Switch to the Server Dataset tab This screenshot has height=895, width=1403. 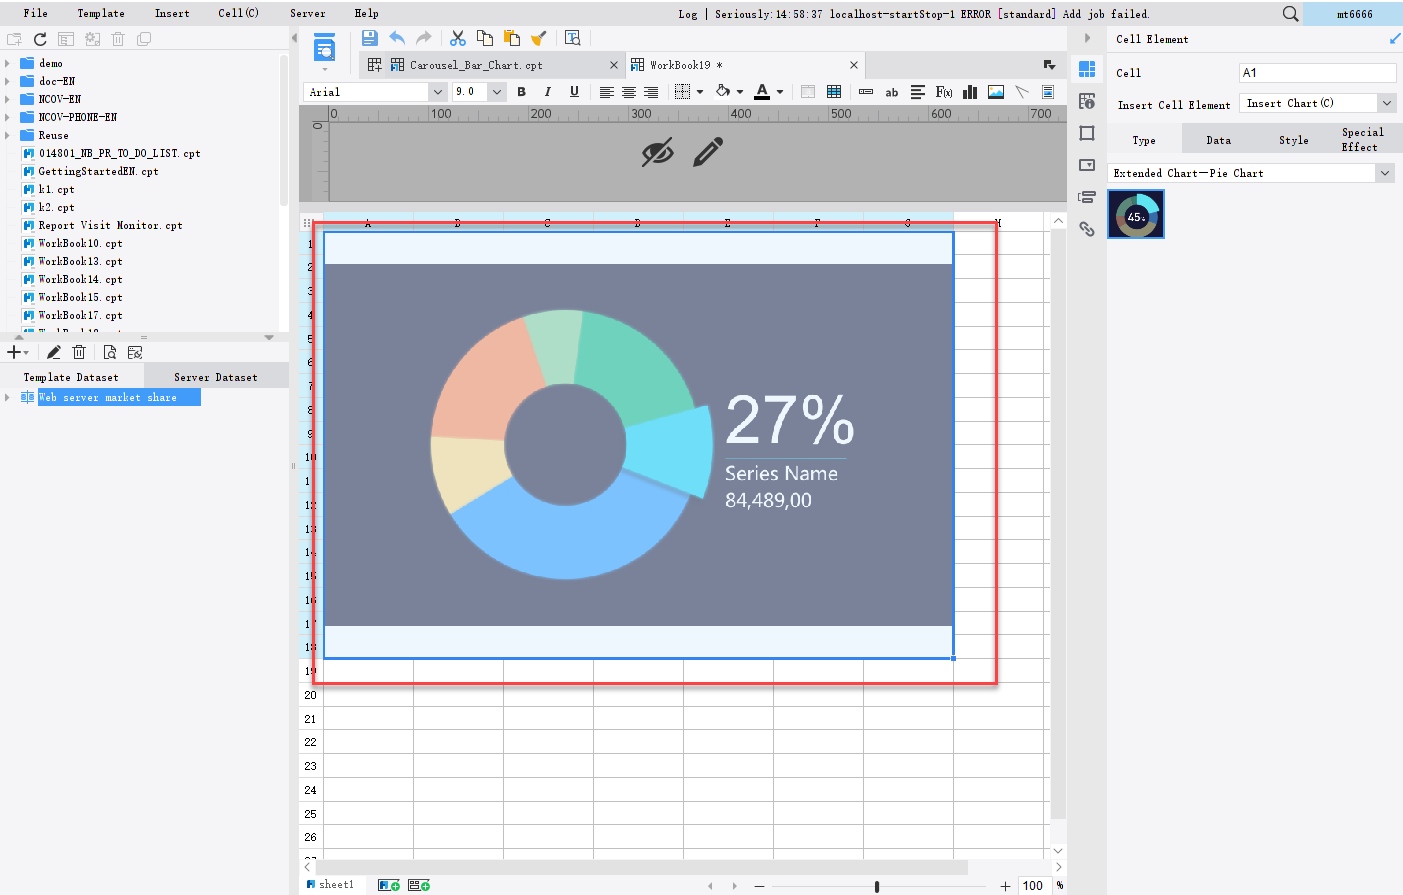tap(216, 376)
